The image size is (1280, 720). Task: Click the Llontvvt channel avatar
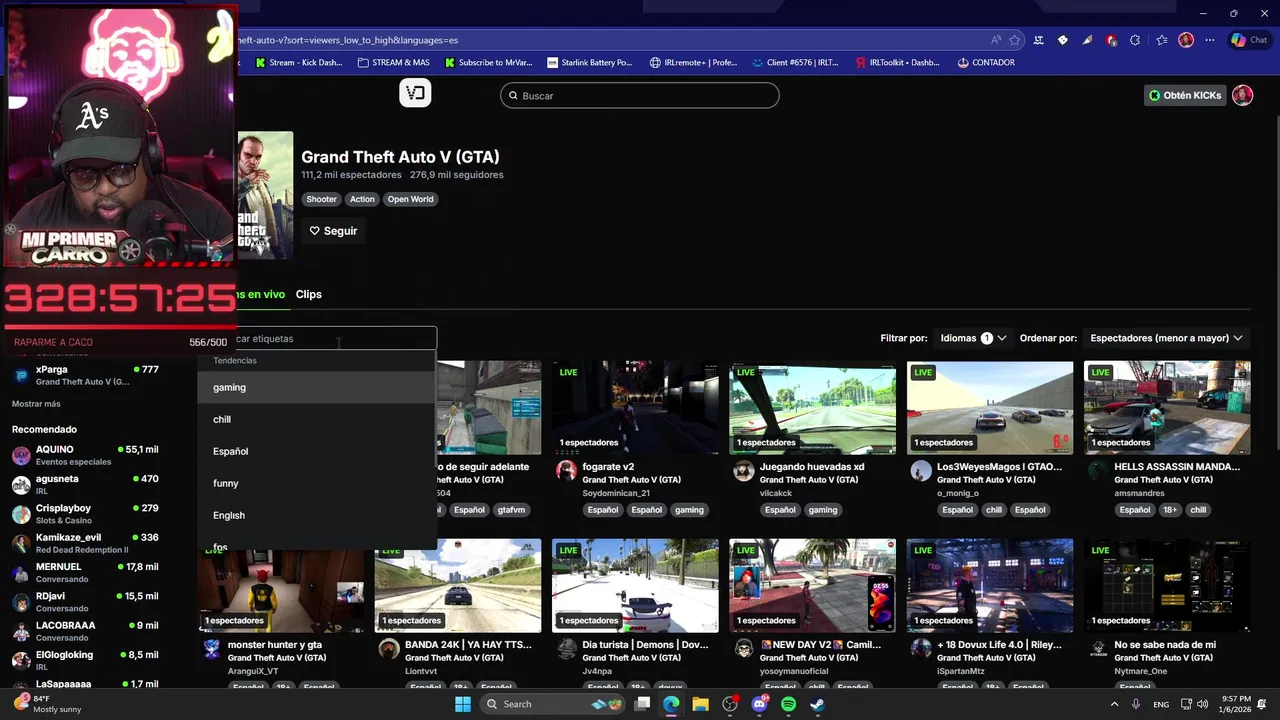click(389, 649)
